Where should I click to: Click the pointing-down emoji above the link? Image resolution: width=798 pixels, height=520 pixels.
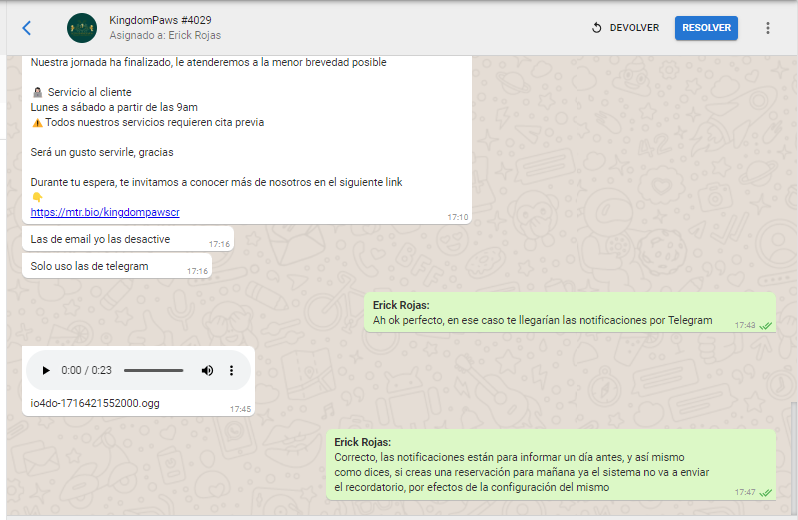tap(37, 197)
